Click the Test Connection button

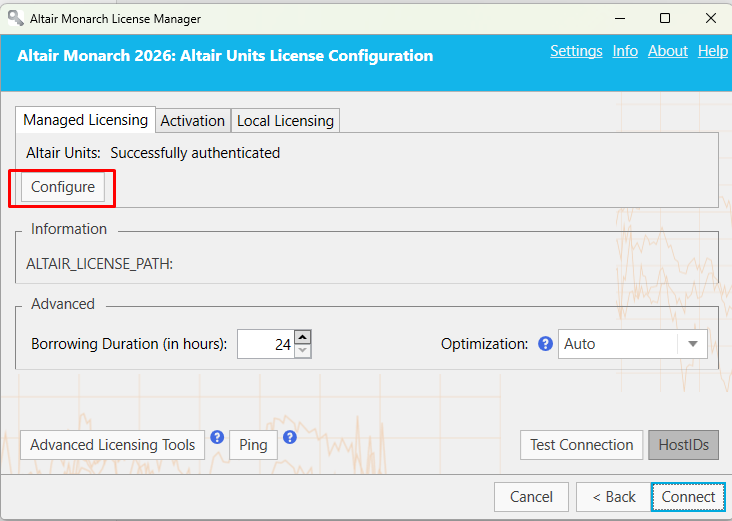pyautogui.click(x=582, y=445)
